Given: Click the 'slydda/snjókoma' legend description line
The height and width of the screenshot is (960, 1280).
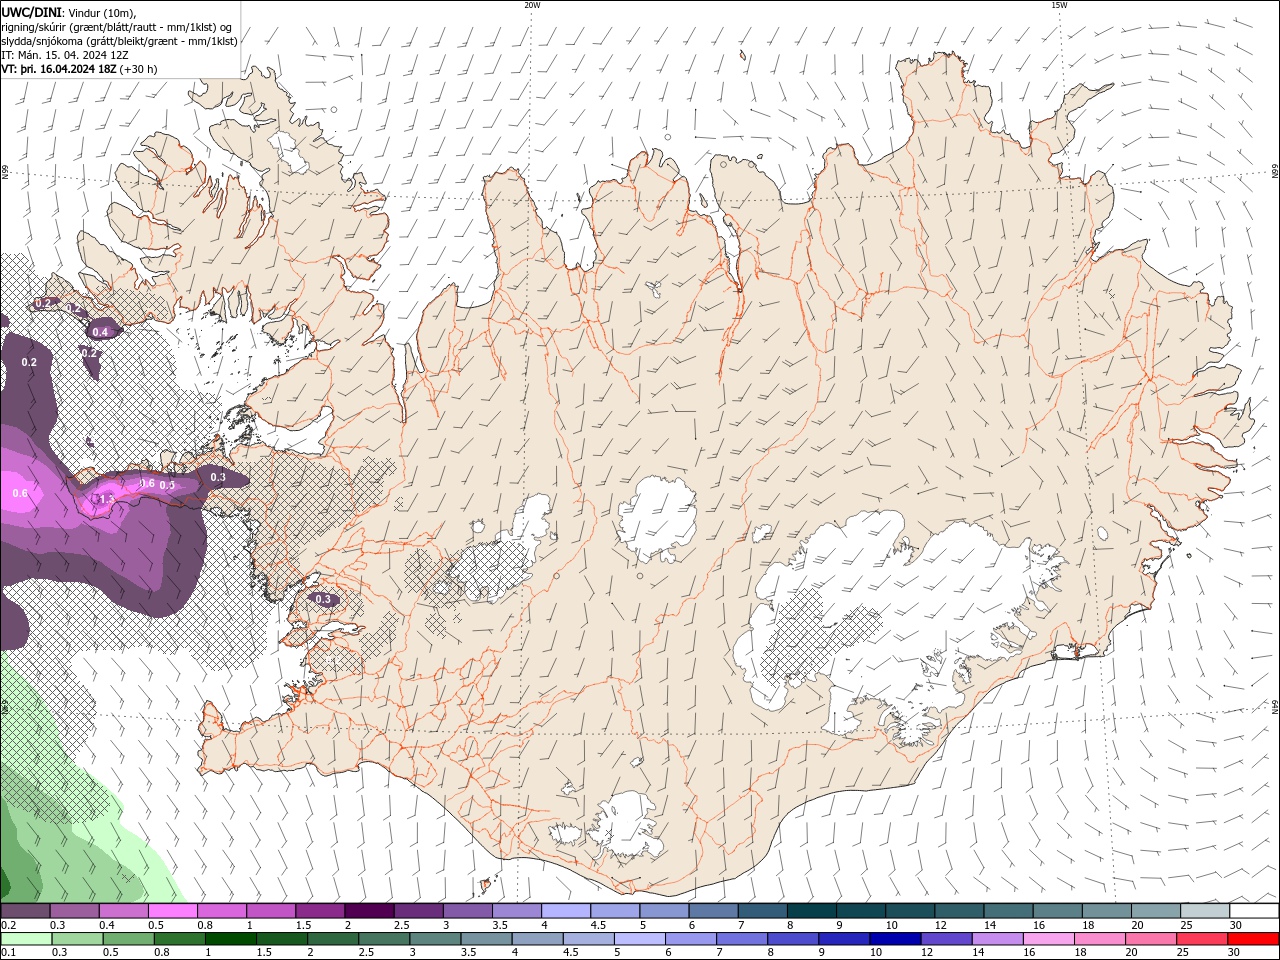Looking at the screenshot, I should click(x=119, y=41).
